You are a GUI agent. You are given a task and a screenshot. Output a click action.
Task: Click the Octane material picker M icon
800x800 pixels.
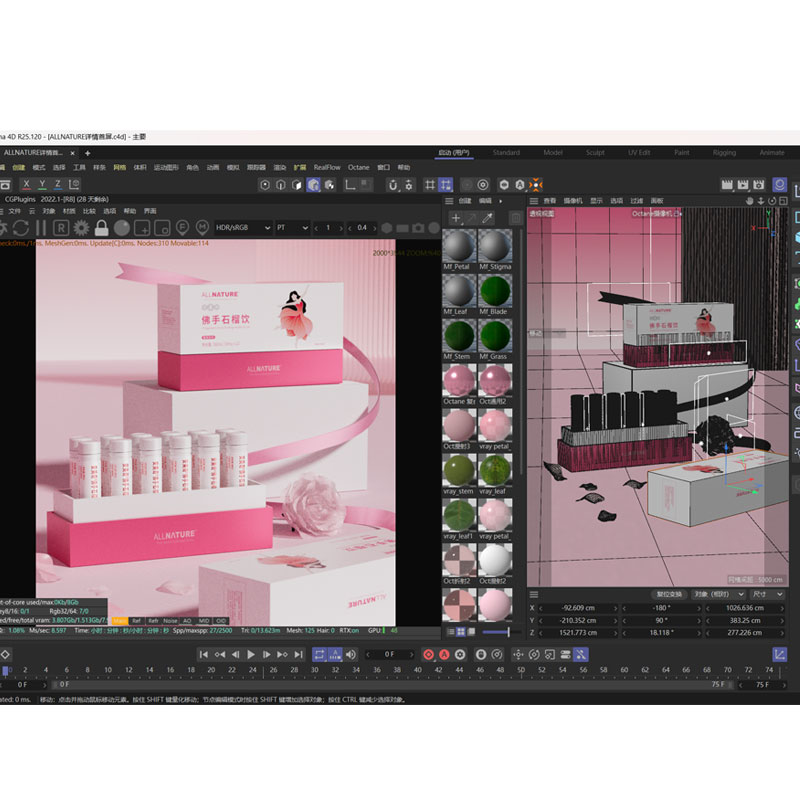coord(203,228)
